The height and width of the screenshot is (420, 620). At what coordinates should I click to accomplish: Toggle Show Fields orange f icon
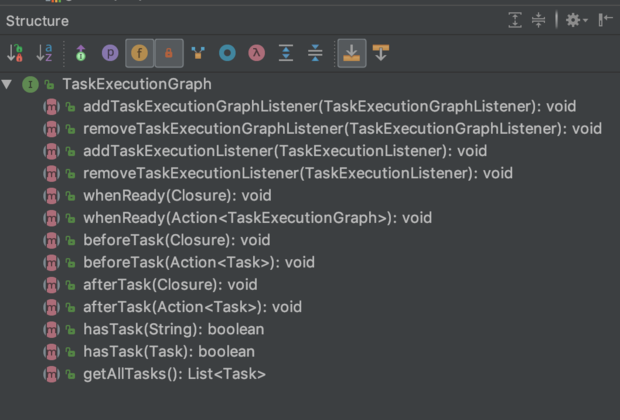(140, 53)
